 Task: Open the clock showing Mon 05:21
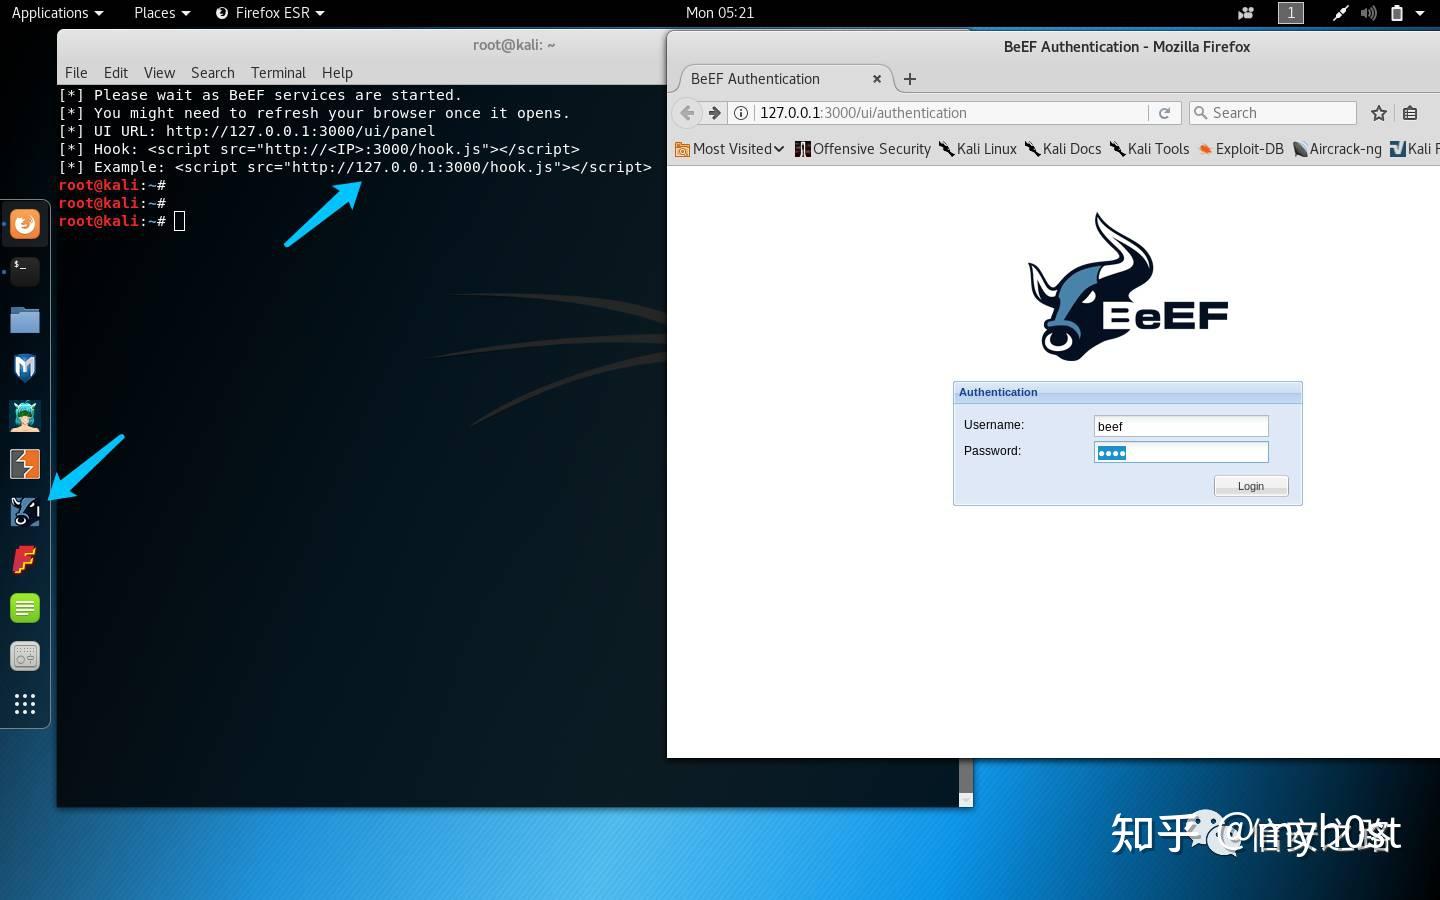coord(720,13)
